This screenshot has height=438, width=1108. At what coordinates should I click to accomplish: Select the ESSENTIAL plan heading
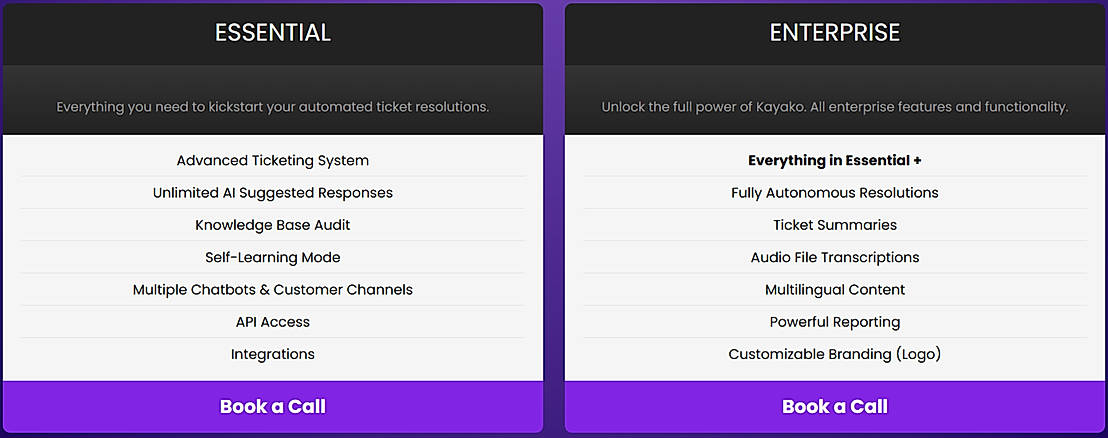(x=273, y=33)
